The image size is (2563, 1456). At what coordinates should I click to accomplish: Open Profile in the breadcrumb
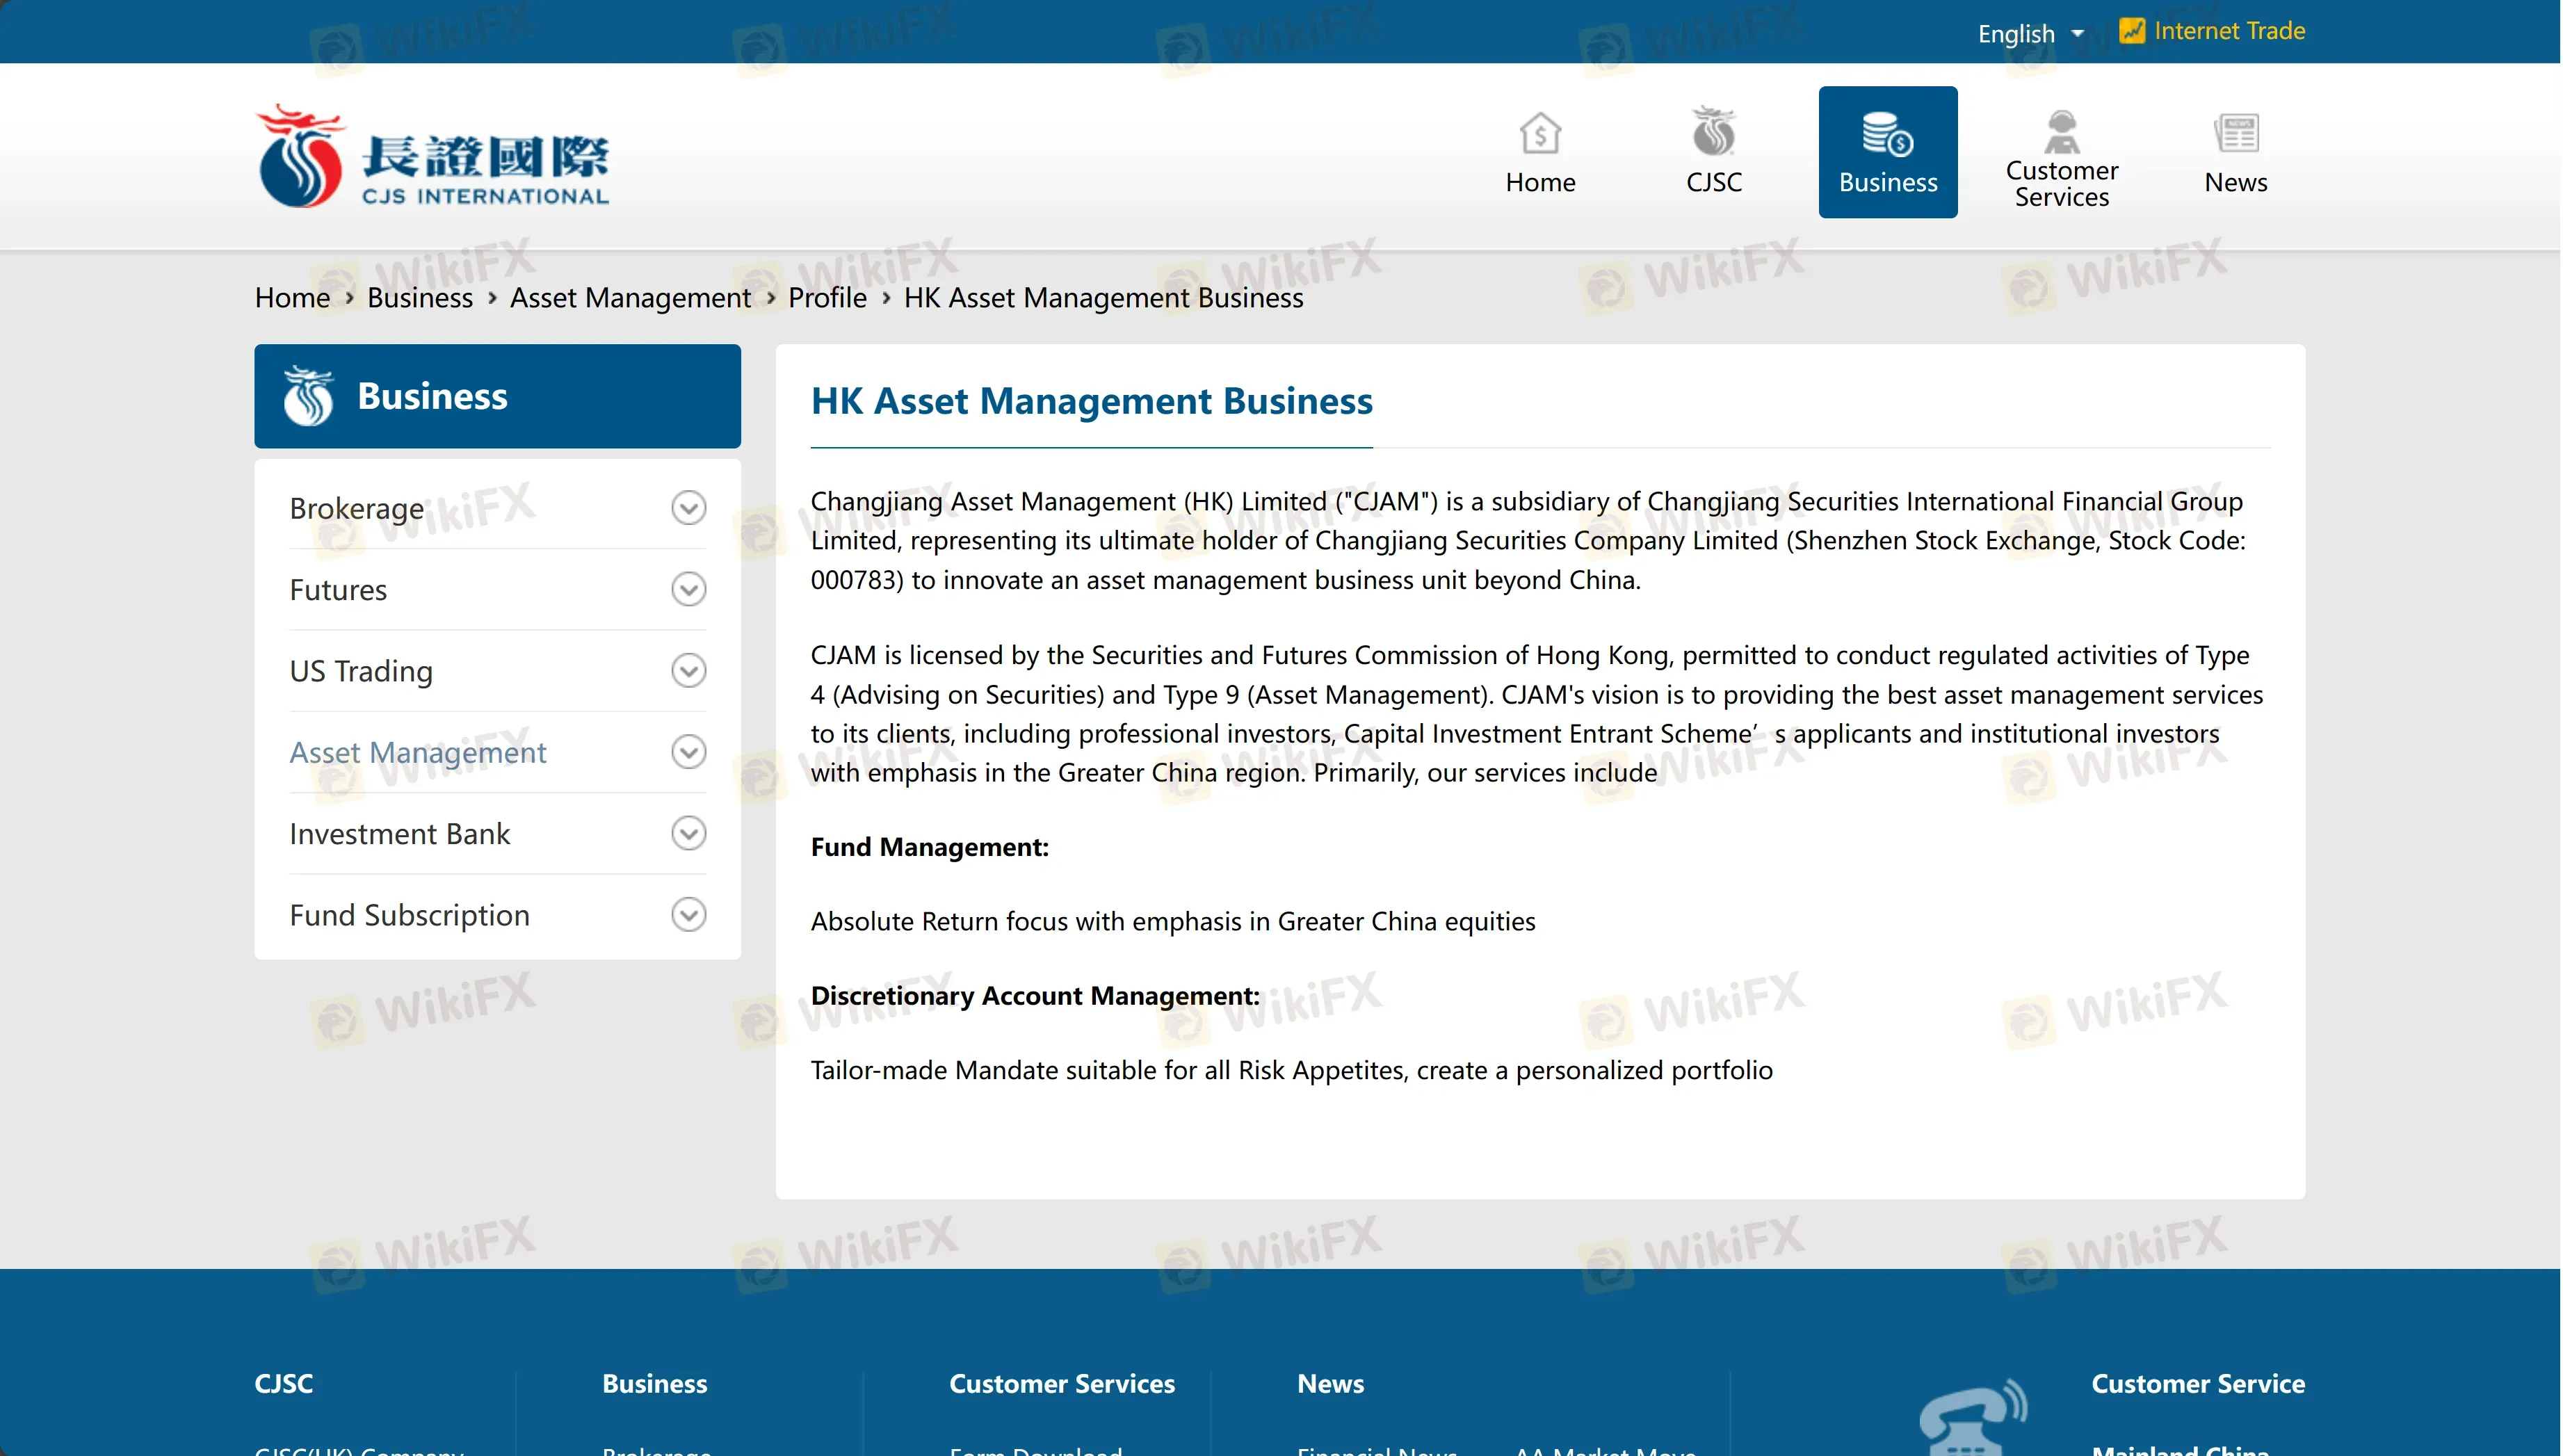827,298
